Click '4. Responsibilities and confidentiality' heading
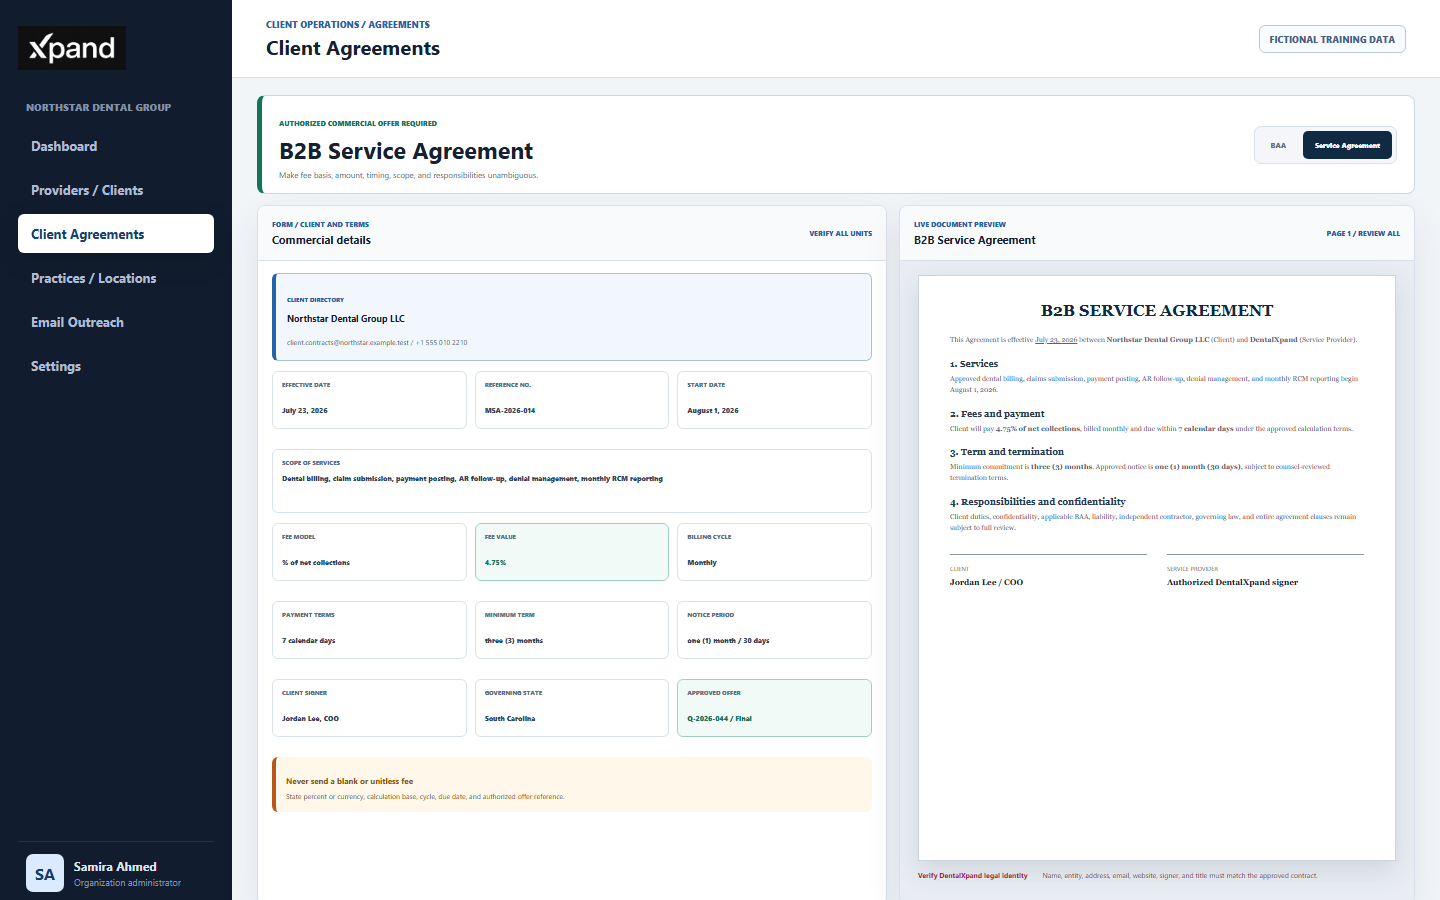 click(x=1038, y=502)
